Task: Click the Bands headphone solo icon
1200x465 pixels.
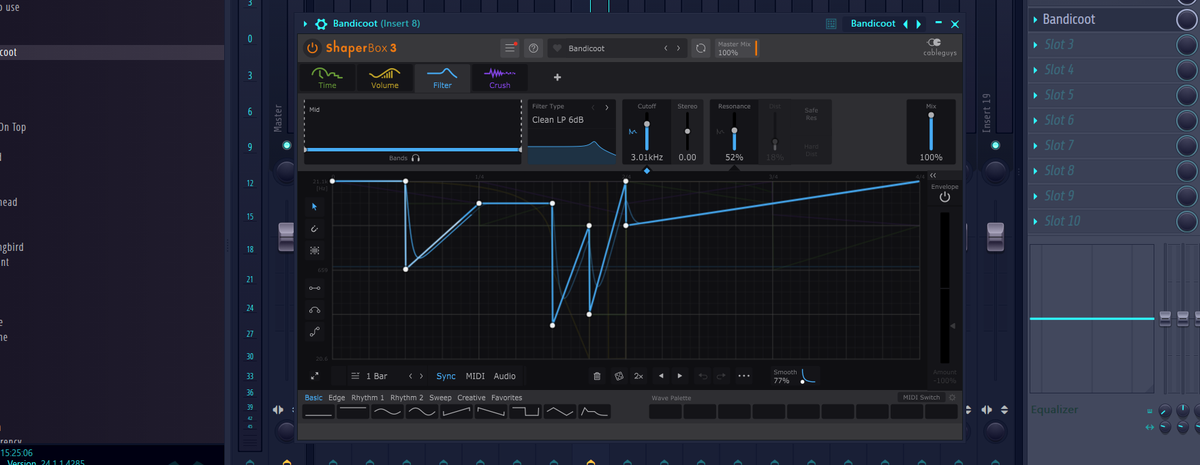Action: (416, 158)
